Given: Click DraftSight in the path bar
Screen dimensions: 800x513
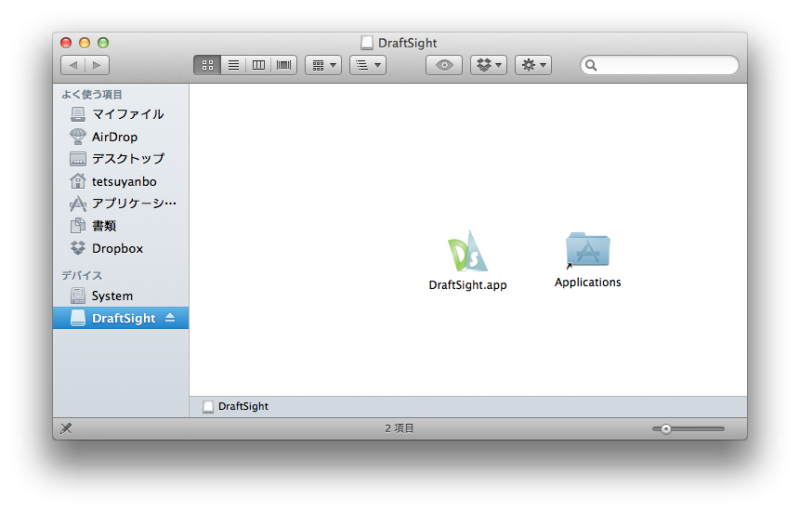Looking at the screenshot, I should point(236,406).
